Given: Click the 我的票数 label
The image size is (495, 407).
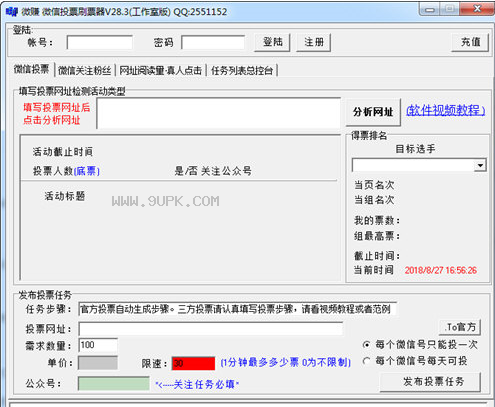Looking at the screenshot, I should [x=377, y=220].
